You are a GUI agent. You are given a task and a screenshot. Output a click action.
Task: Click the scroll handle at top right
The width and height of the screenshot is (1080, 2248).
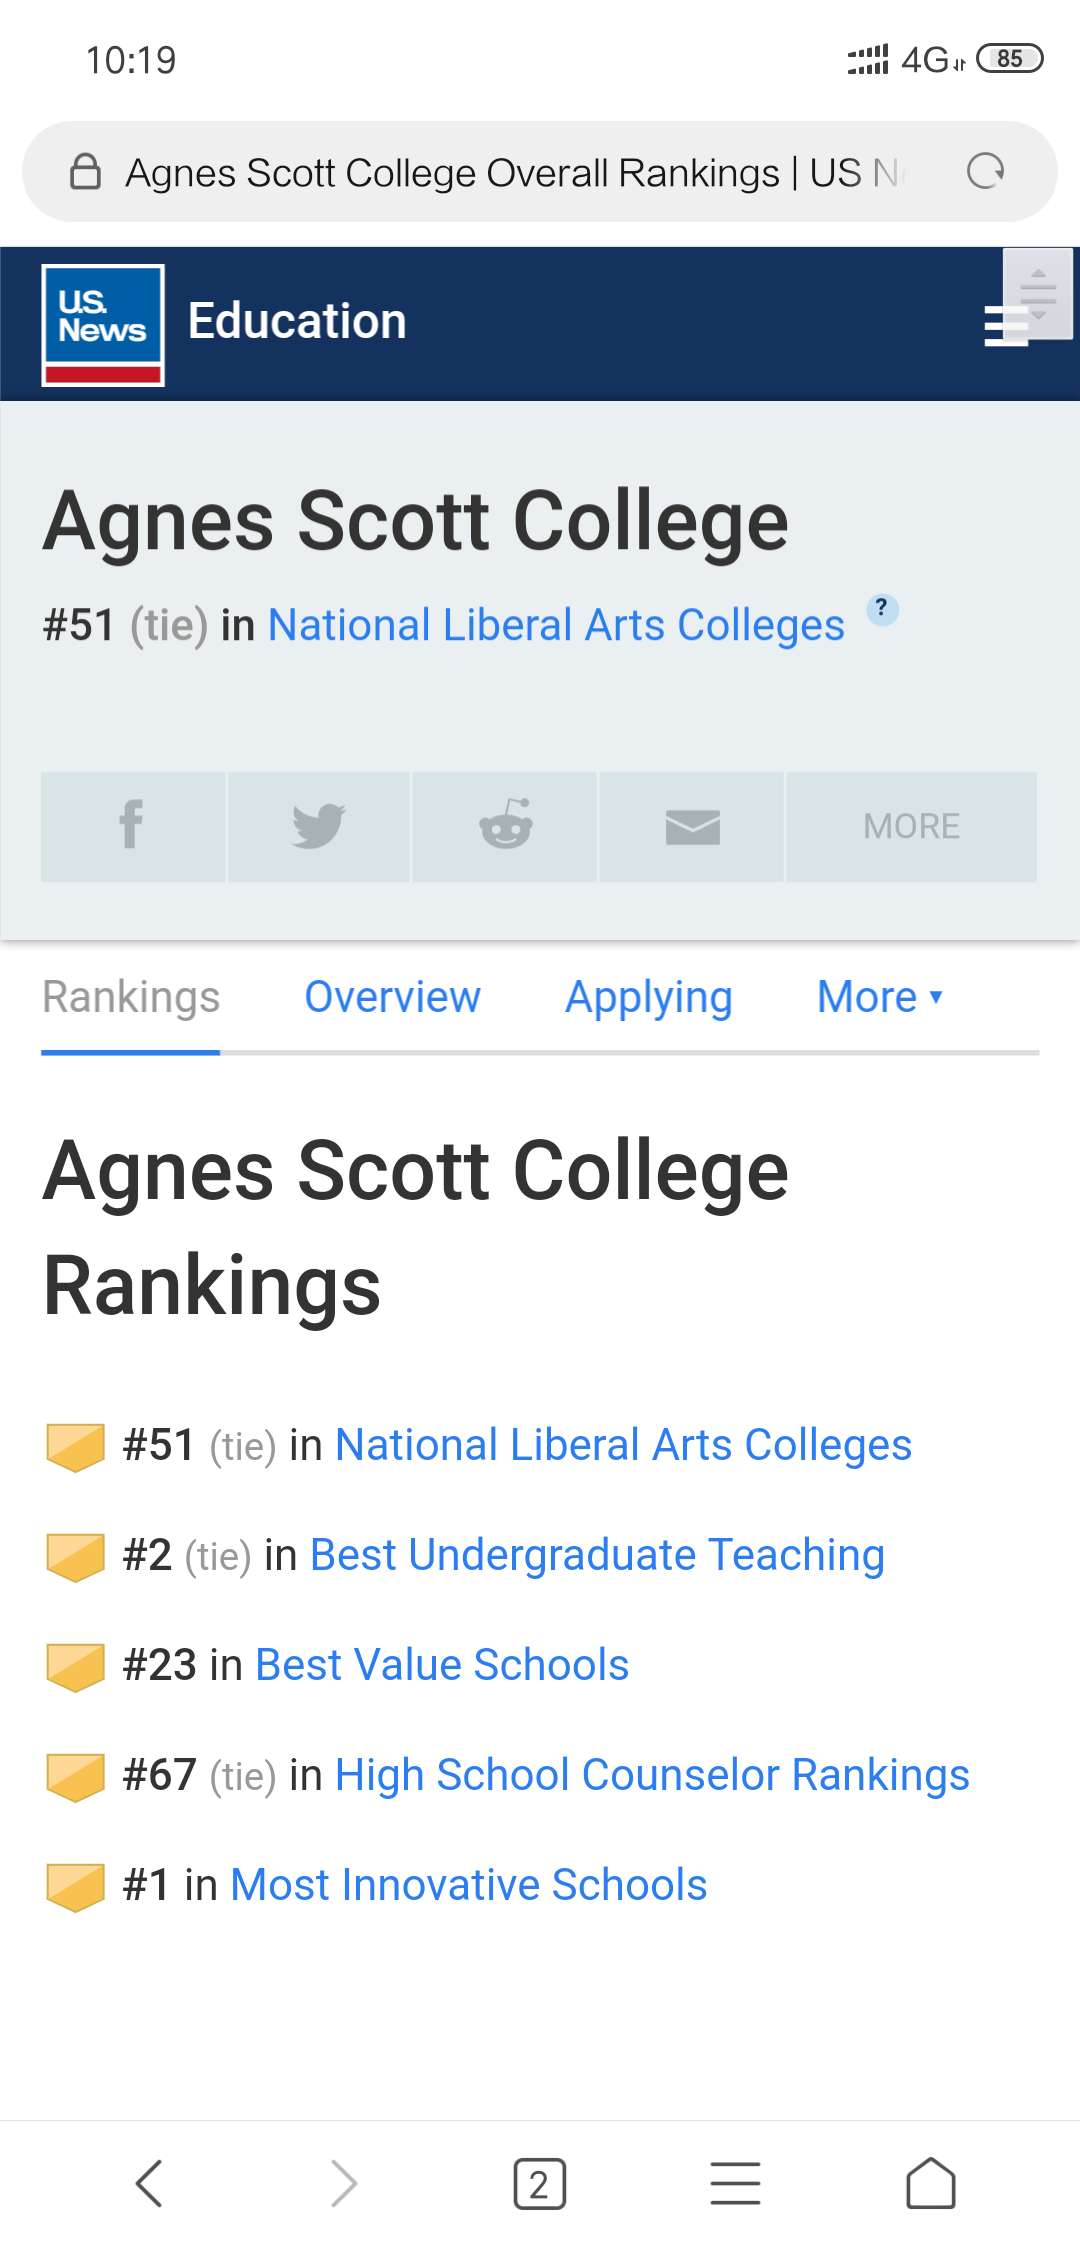pyautogui.click(x=1038, y=294)
